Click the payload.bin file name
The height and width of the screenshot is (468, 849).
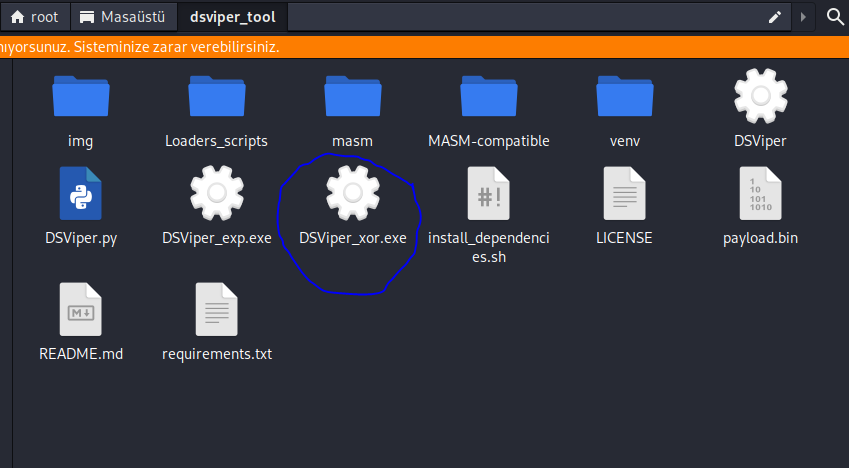point(761,238)
